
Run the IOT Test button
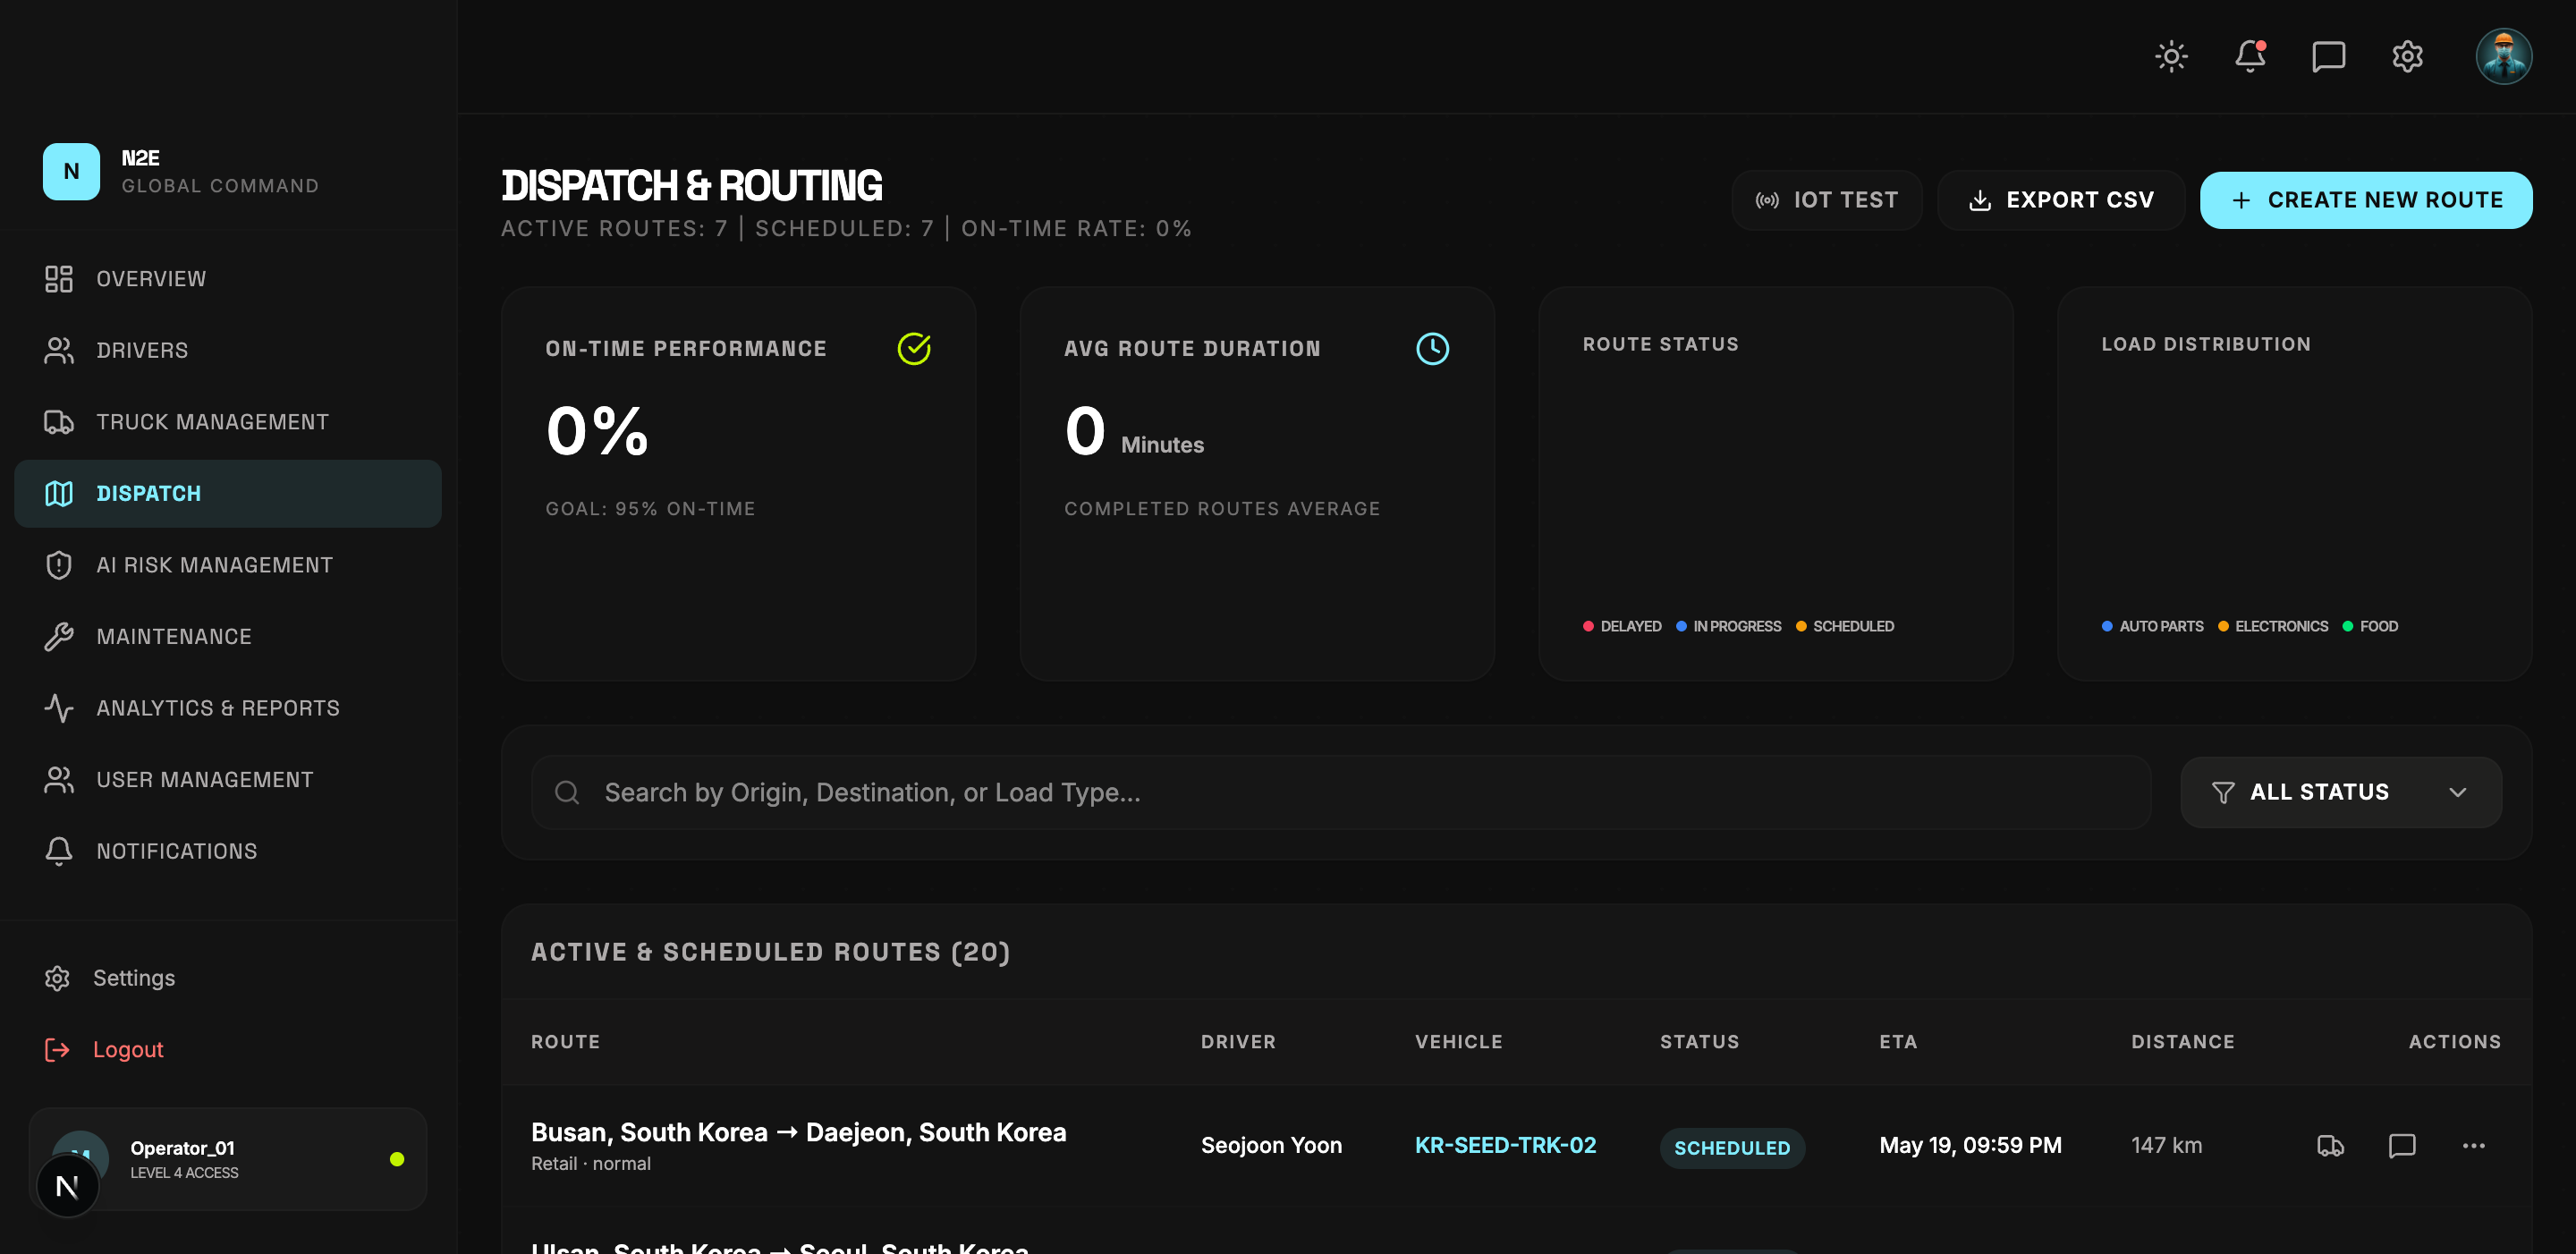(1826, 200)
